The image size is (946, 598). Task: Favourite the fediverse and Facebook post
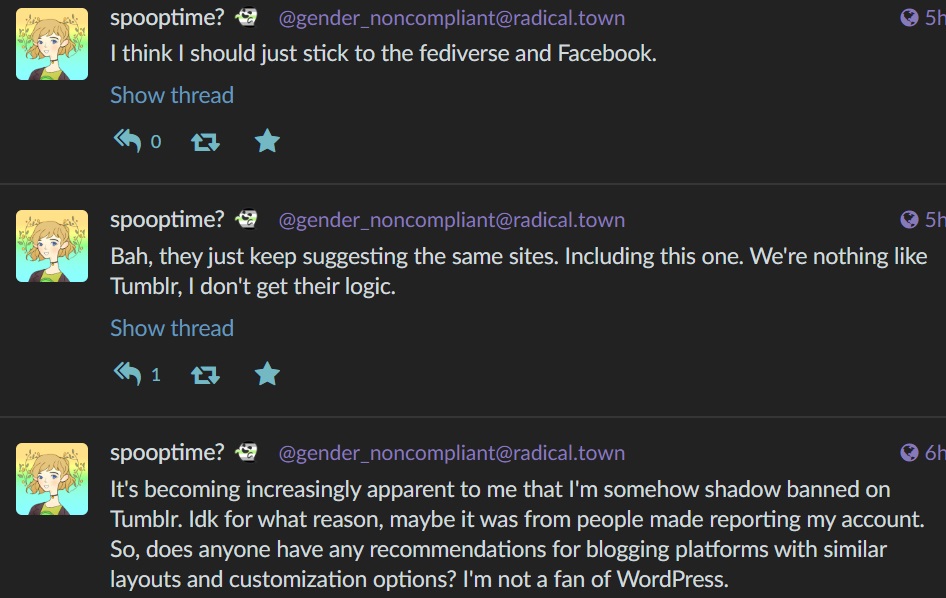(267, 141)
